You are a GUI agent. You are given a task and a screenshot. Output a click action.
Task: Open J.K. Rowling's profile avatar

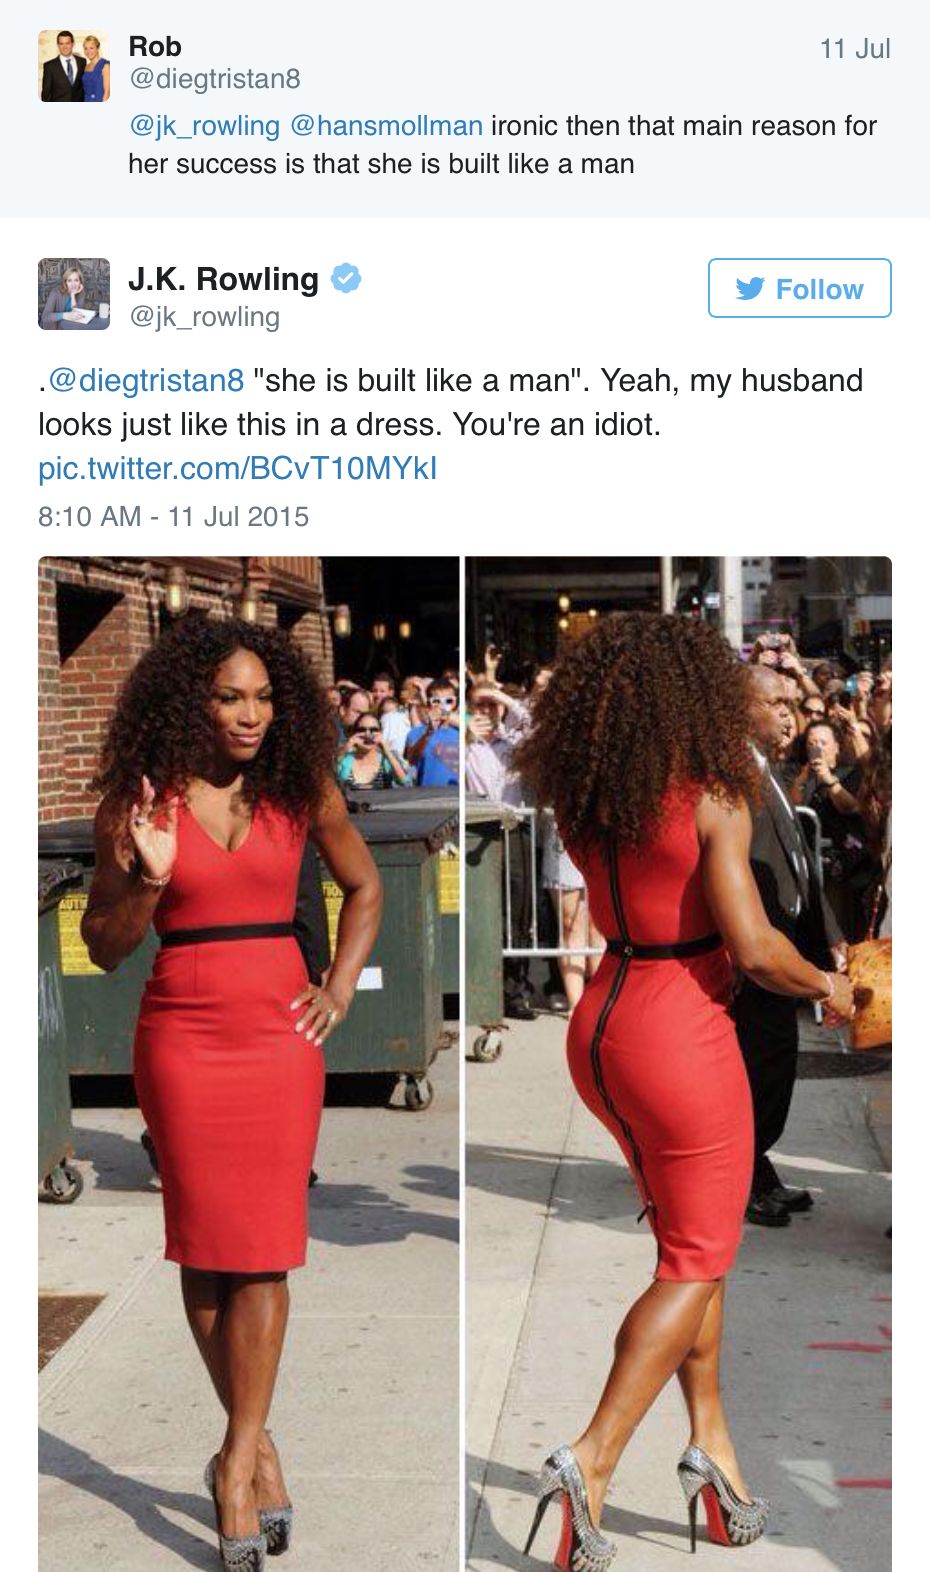(74, 294)
